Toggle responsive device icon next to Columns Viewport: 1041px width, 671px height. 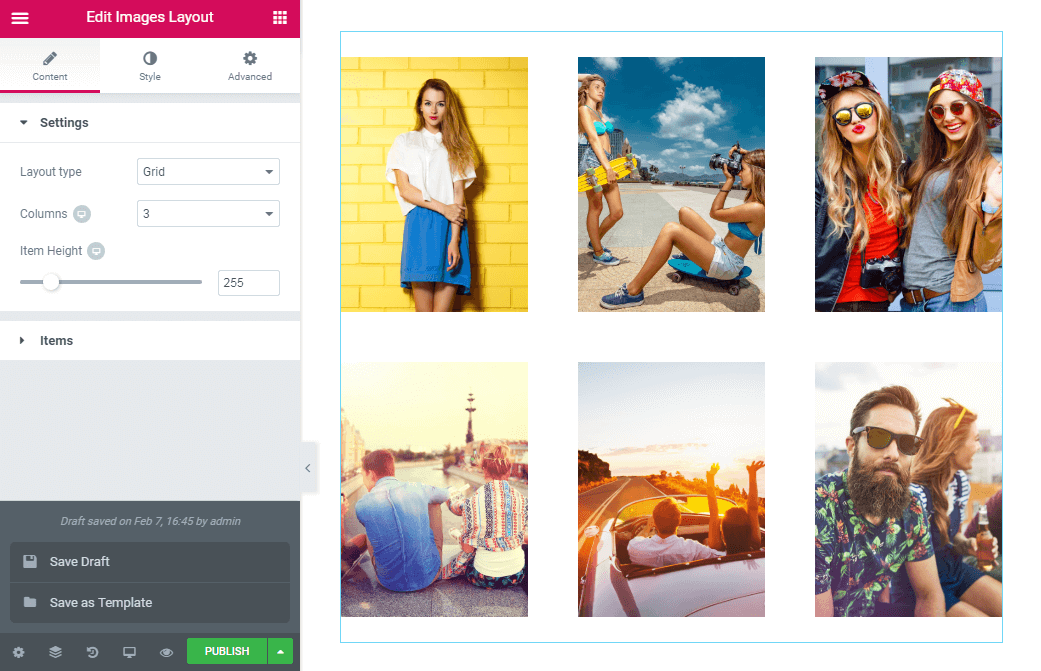pos(82,214)
